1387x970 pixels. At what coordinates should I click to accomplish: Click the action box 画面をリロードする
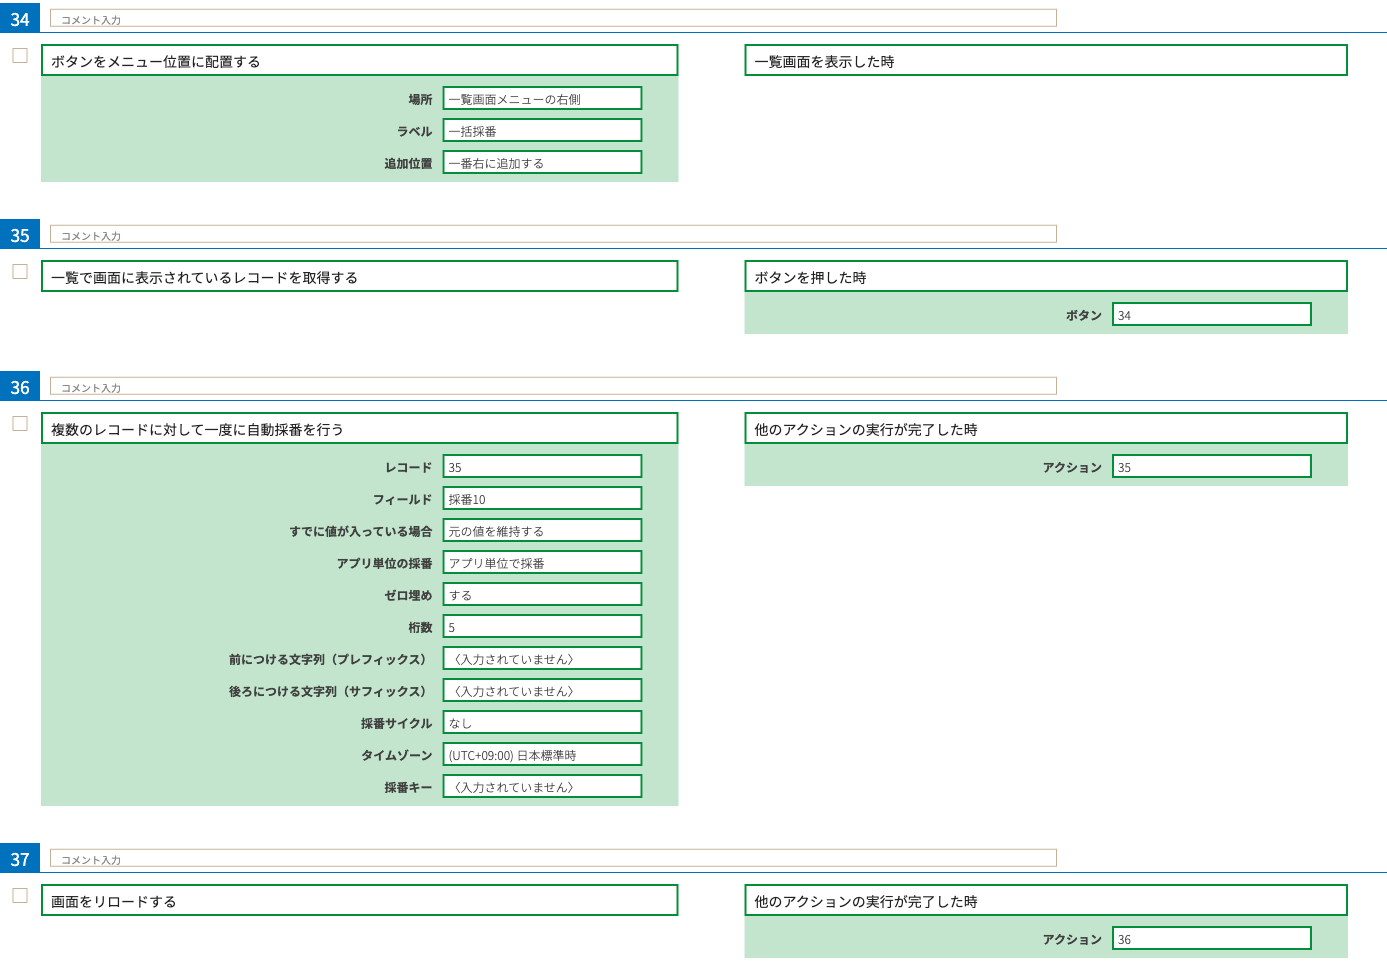pos(359,901)
